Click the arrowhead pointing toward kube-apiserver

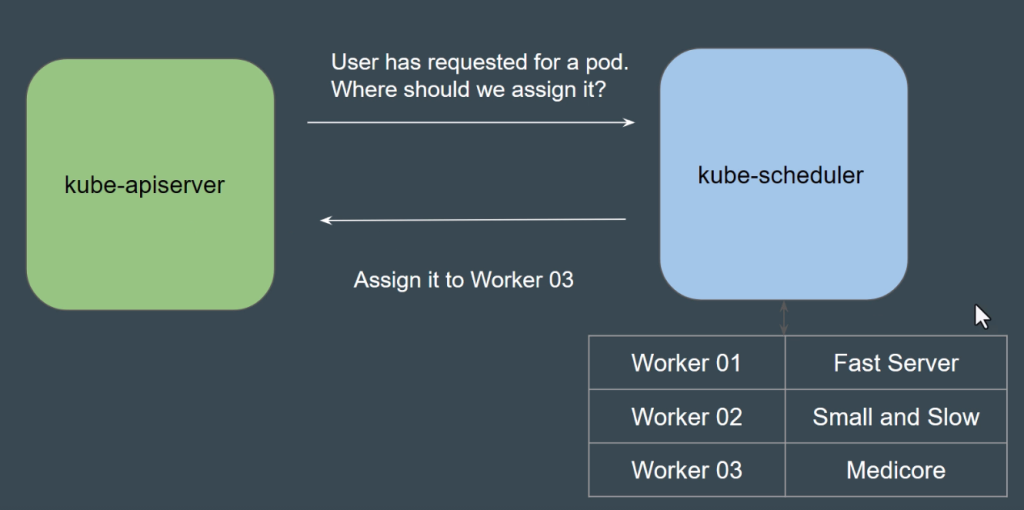click(326, 220)
